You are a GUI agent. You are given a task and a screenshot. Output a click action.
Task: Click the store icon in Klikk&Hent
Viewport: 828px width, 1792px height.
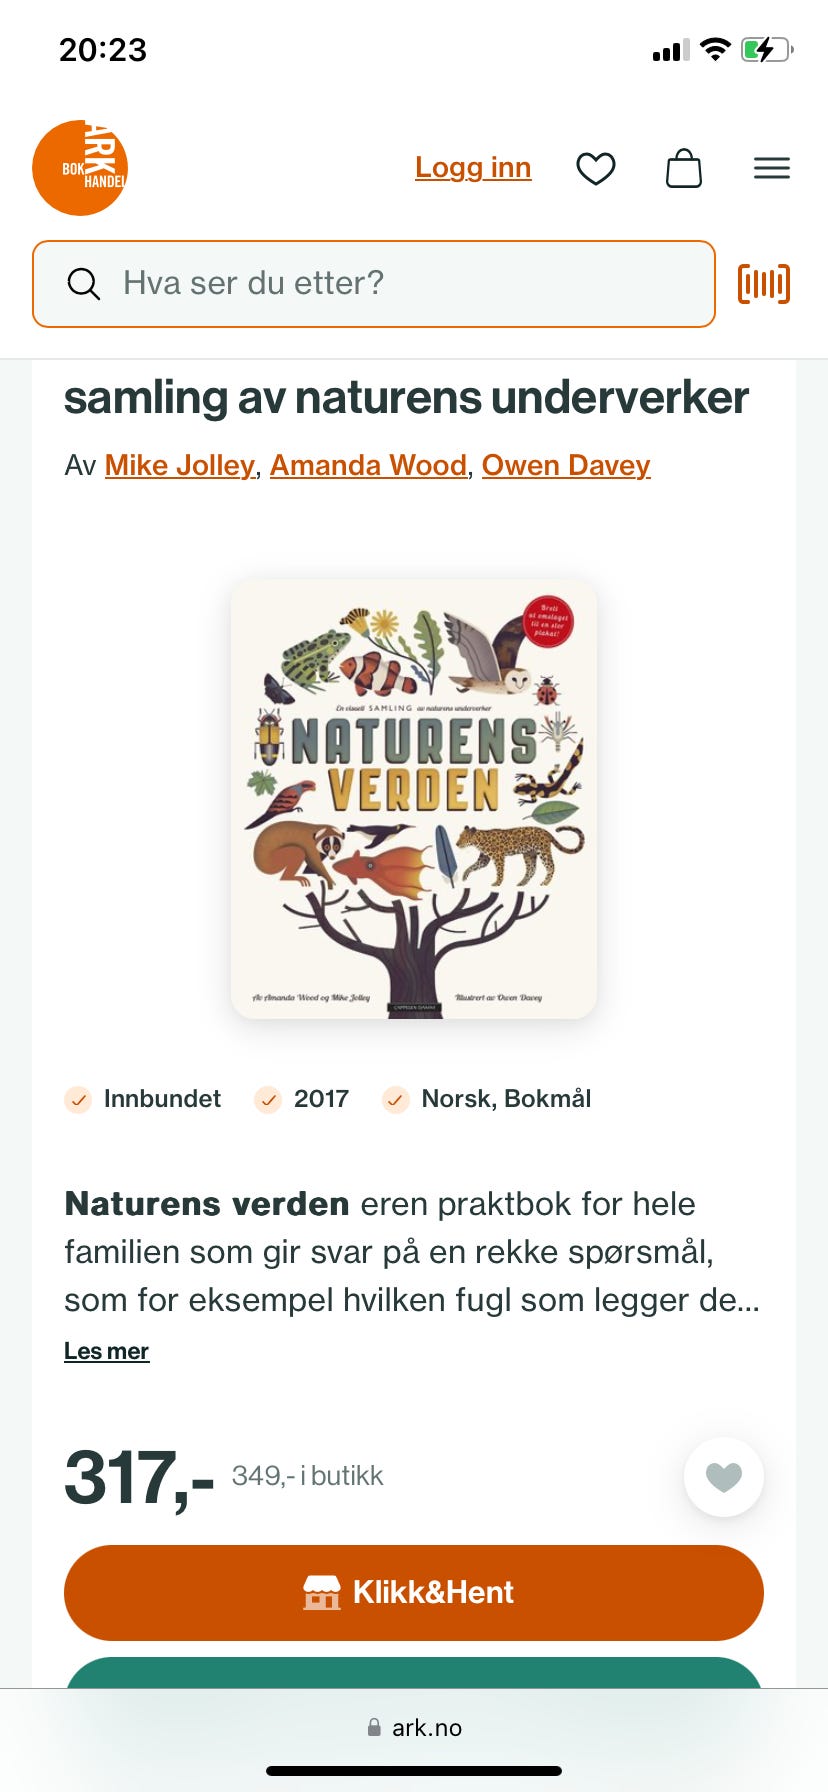322,1592
